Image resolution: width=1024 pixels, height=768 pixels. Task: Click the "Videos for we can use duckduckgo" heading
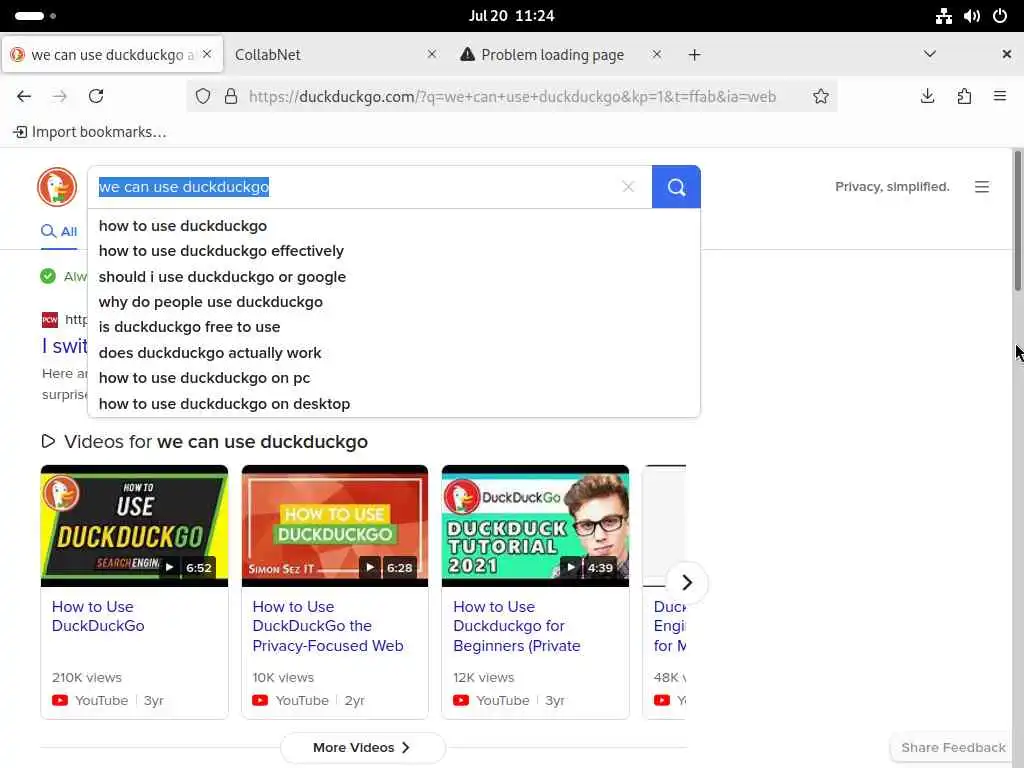(x=204, y=442)
